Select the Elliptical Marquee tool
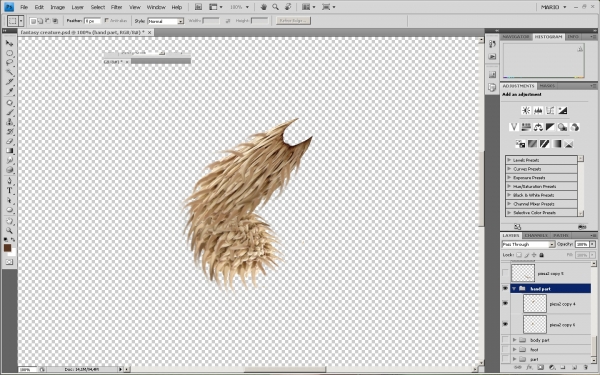Viewport: 600px width, 375px height. pyautogui.click(x=9, y=53)
